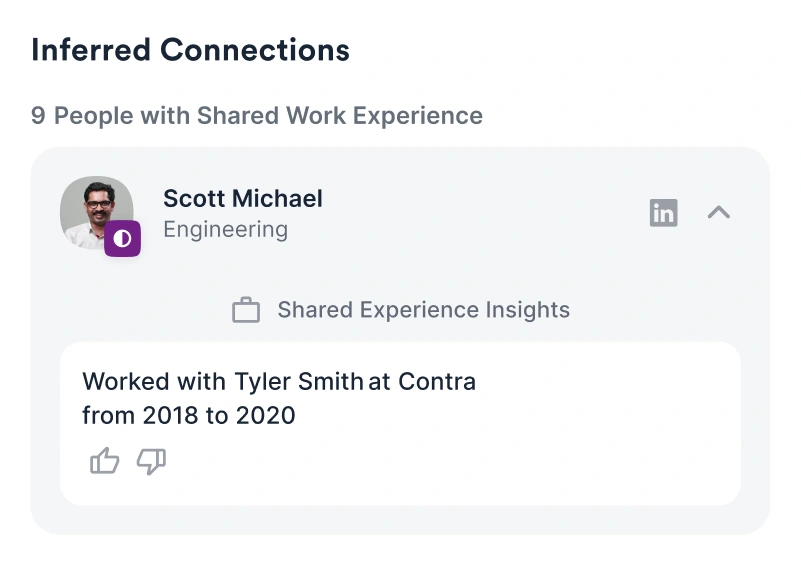The image size is (801, 564).
Task: Click Tyler Smith's name in the insight
Action: (x=298, y=382)
